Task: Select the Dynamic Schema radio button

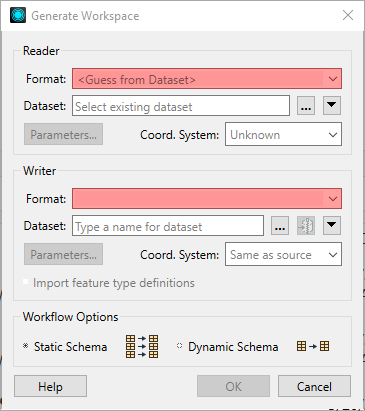Action: pos(179,346)
